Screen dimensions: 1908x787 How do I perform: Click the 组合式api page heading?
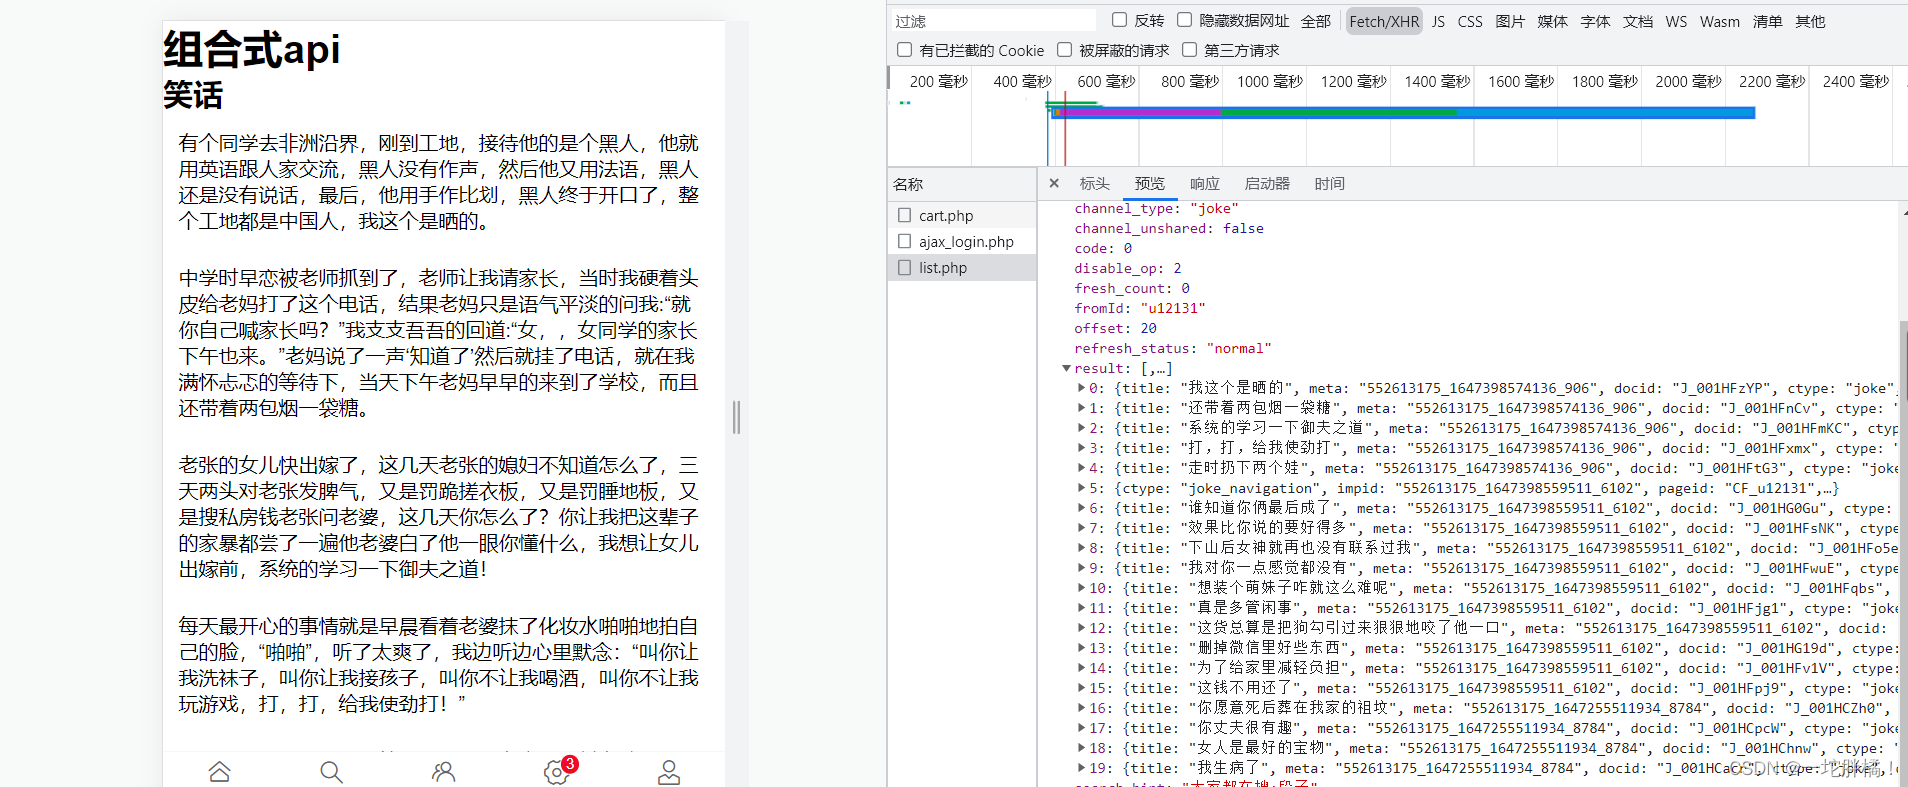coord(252,49)
